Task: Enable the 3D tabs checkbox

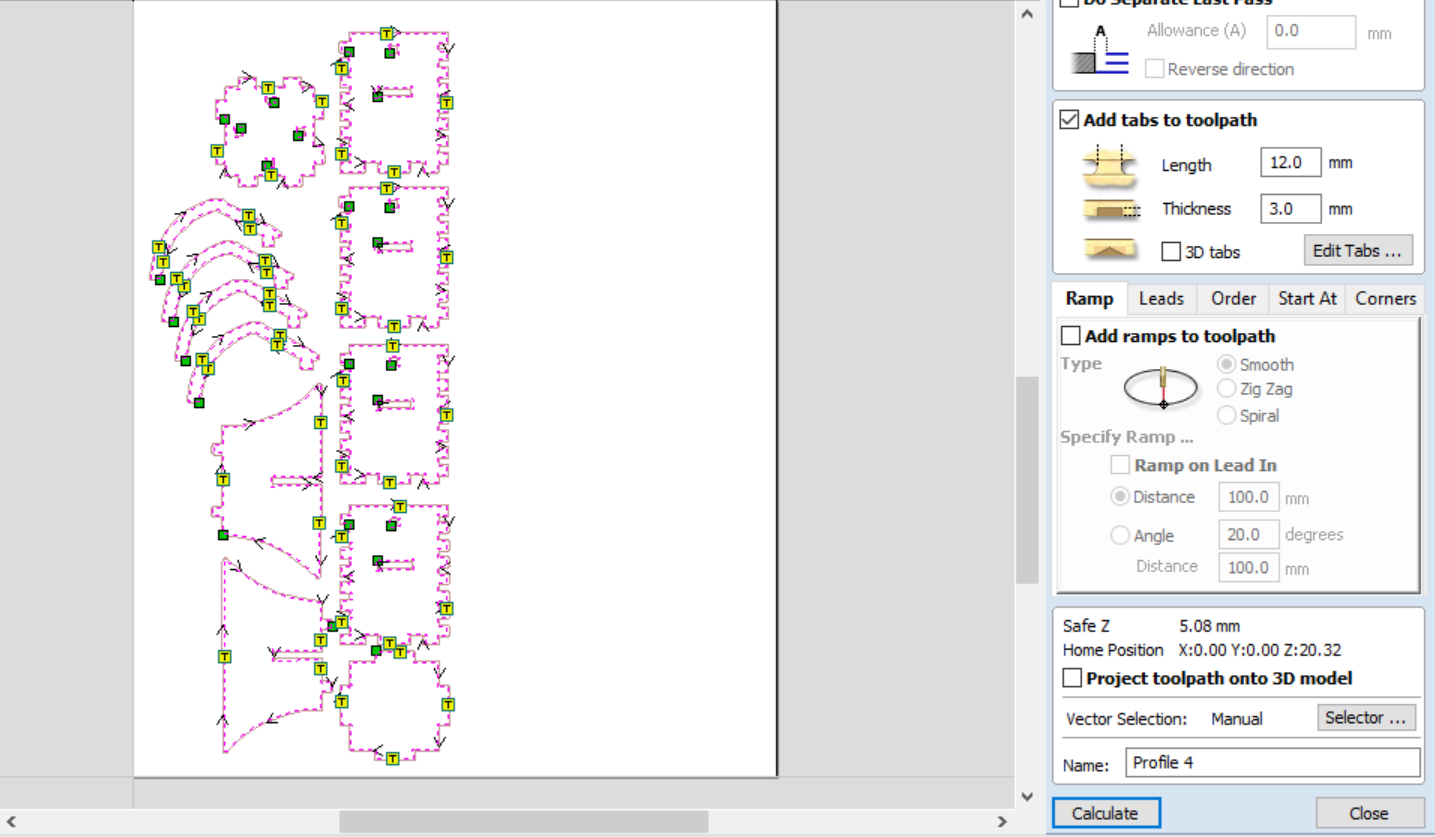Action: pyautogui.click(x=1171, y=252)
